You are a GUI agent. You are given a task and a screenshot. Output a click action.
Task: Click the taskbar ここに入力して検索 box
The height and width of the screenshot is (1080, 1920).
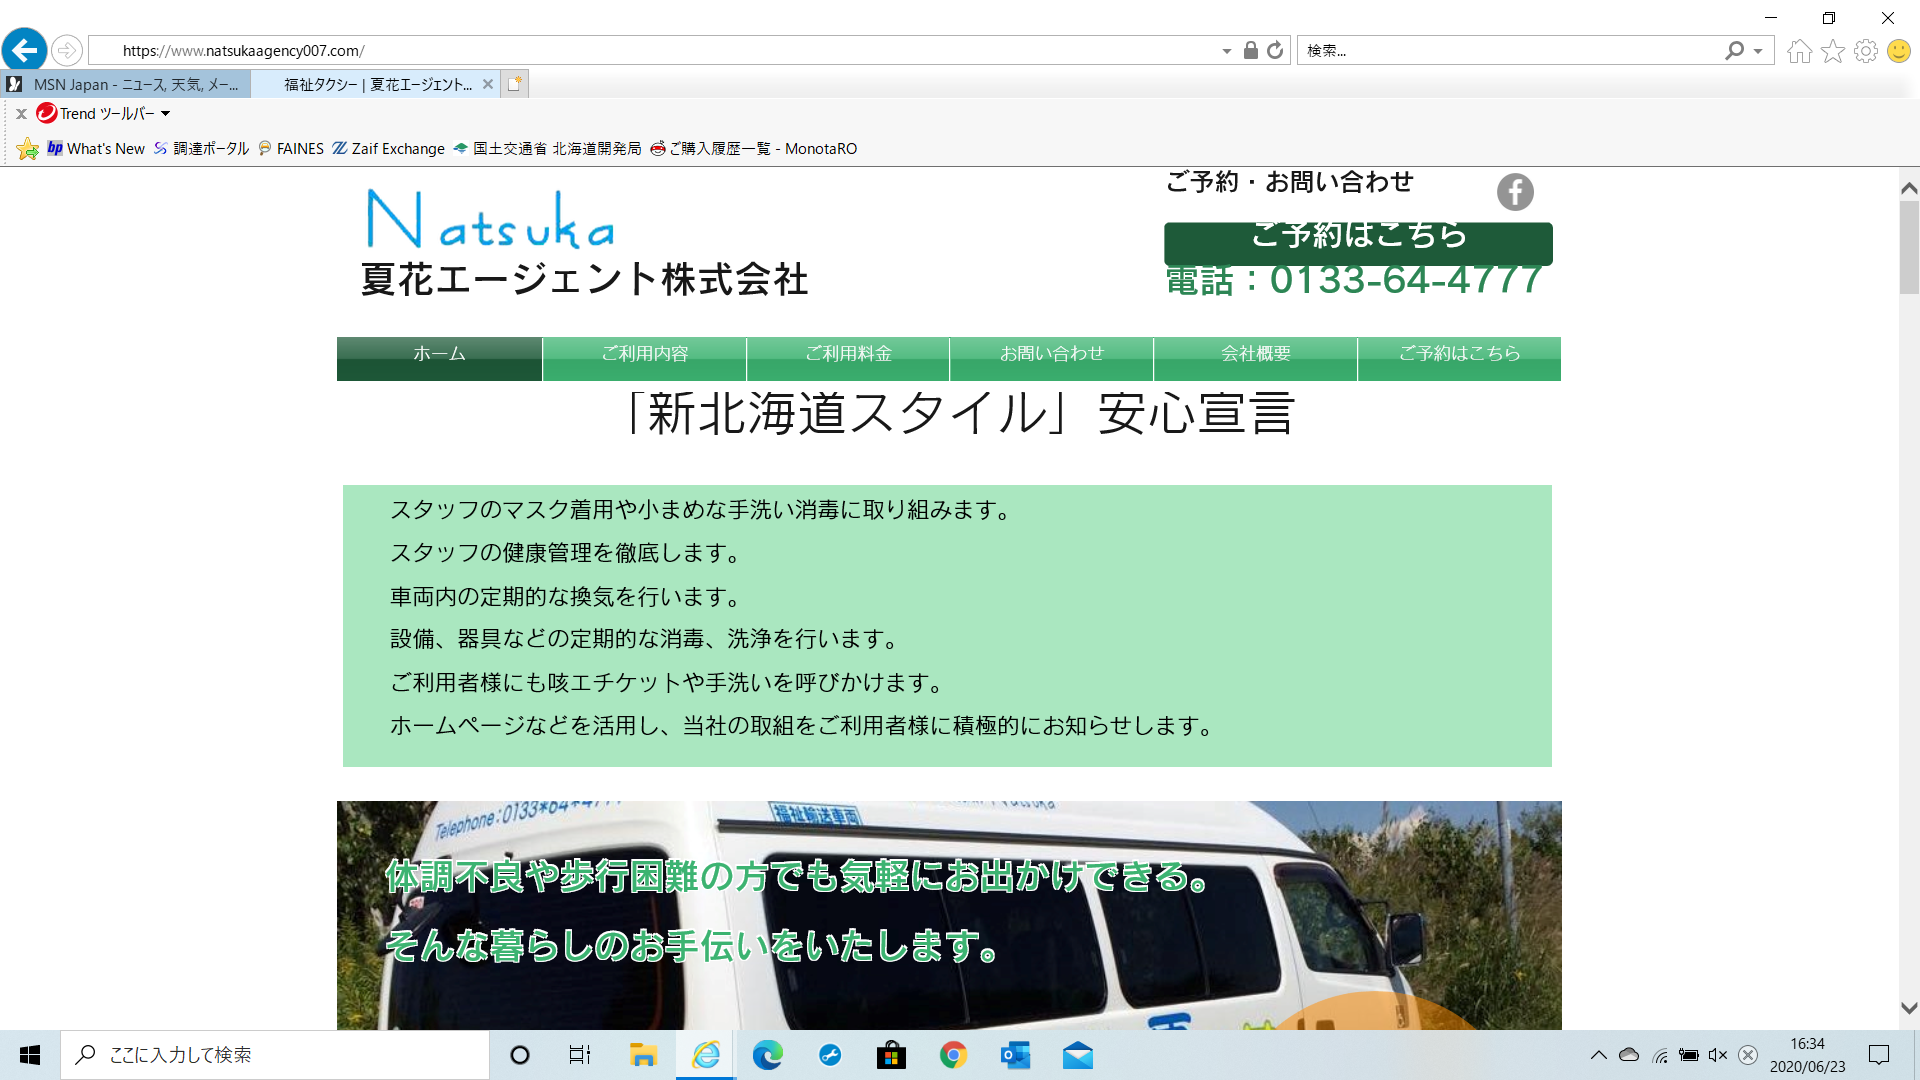[275, 1055]
